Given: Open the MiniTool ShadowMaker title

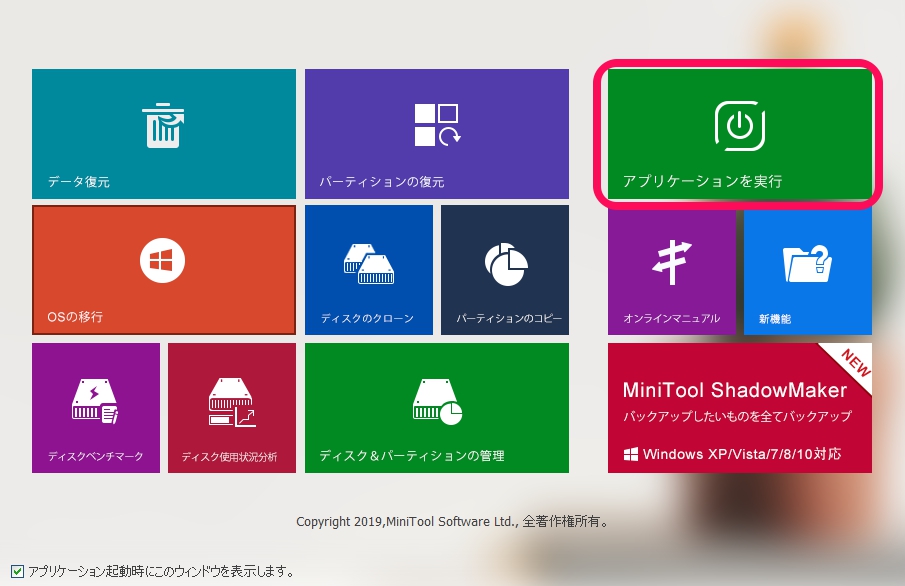Looking at the screenshot, I should pos(735,390).
